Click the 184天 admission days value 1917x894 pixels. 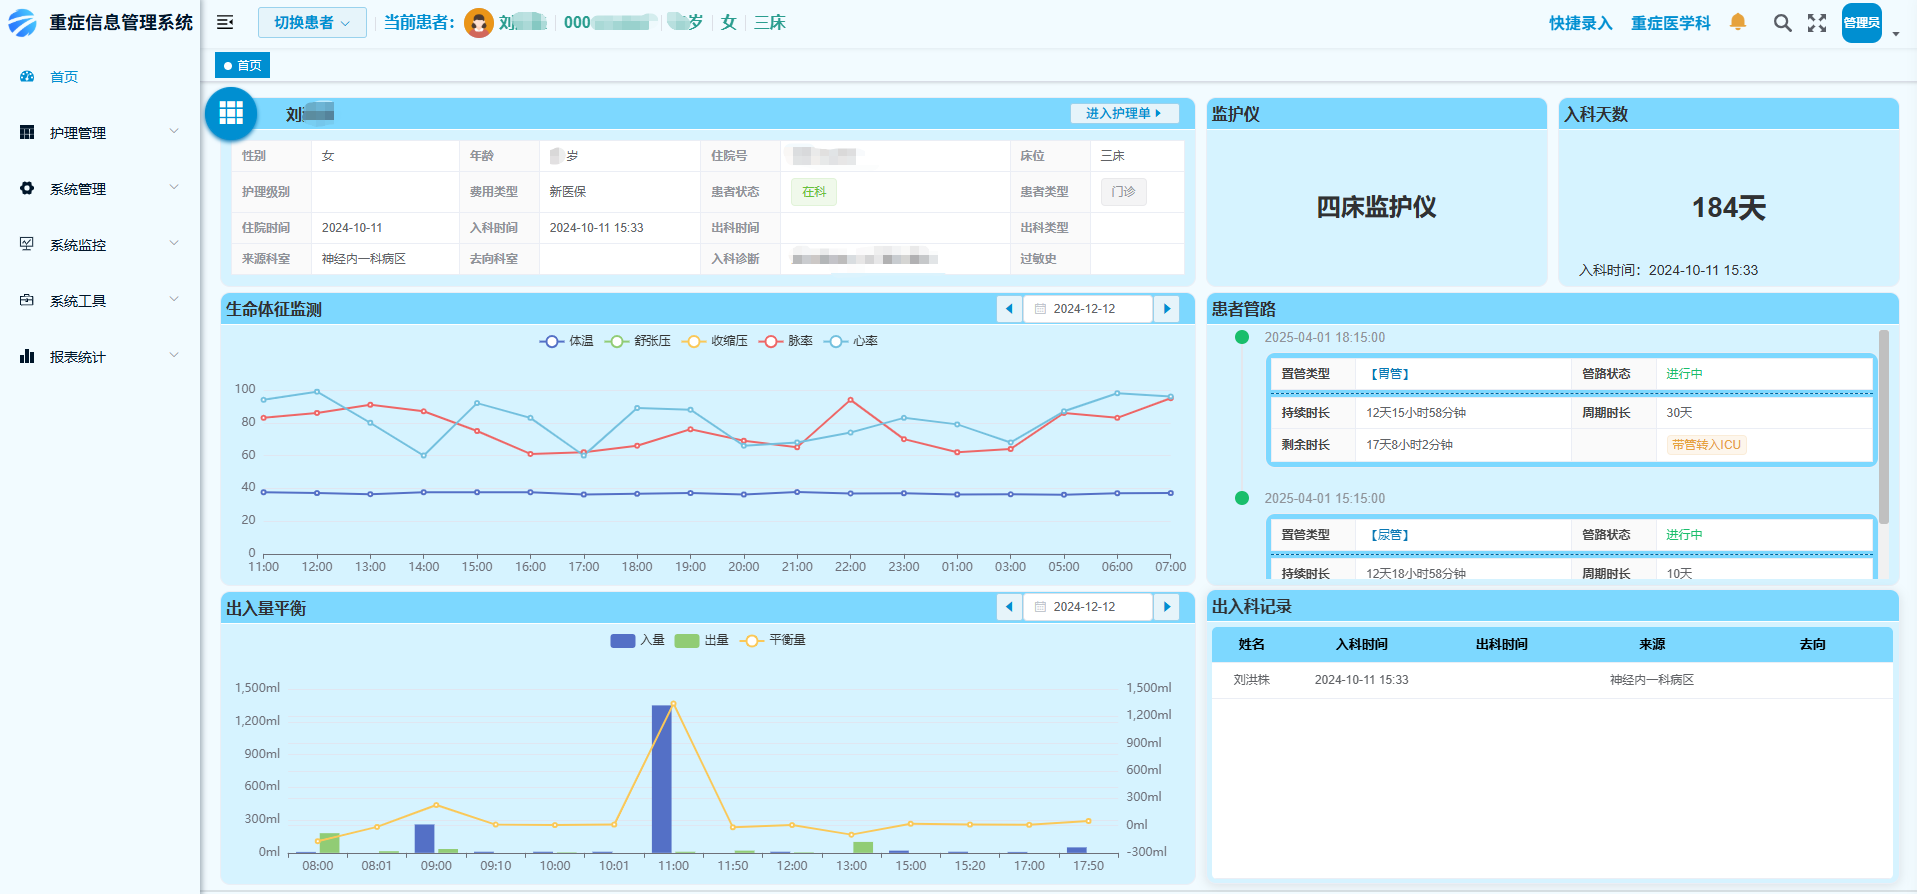pyautogui.click(x=1728, y=207)
